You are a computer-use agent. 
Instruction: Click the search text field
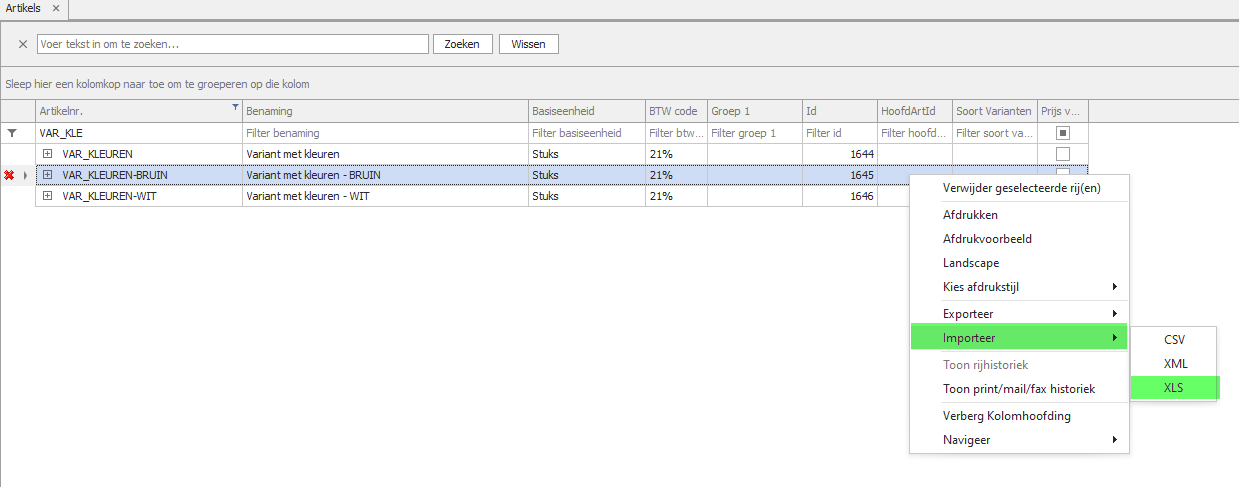pos(233,44)
